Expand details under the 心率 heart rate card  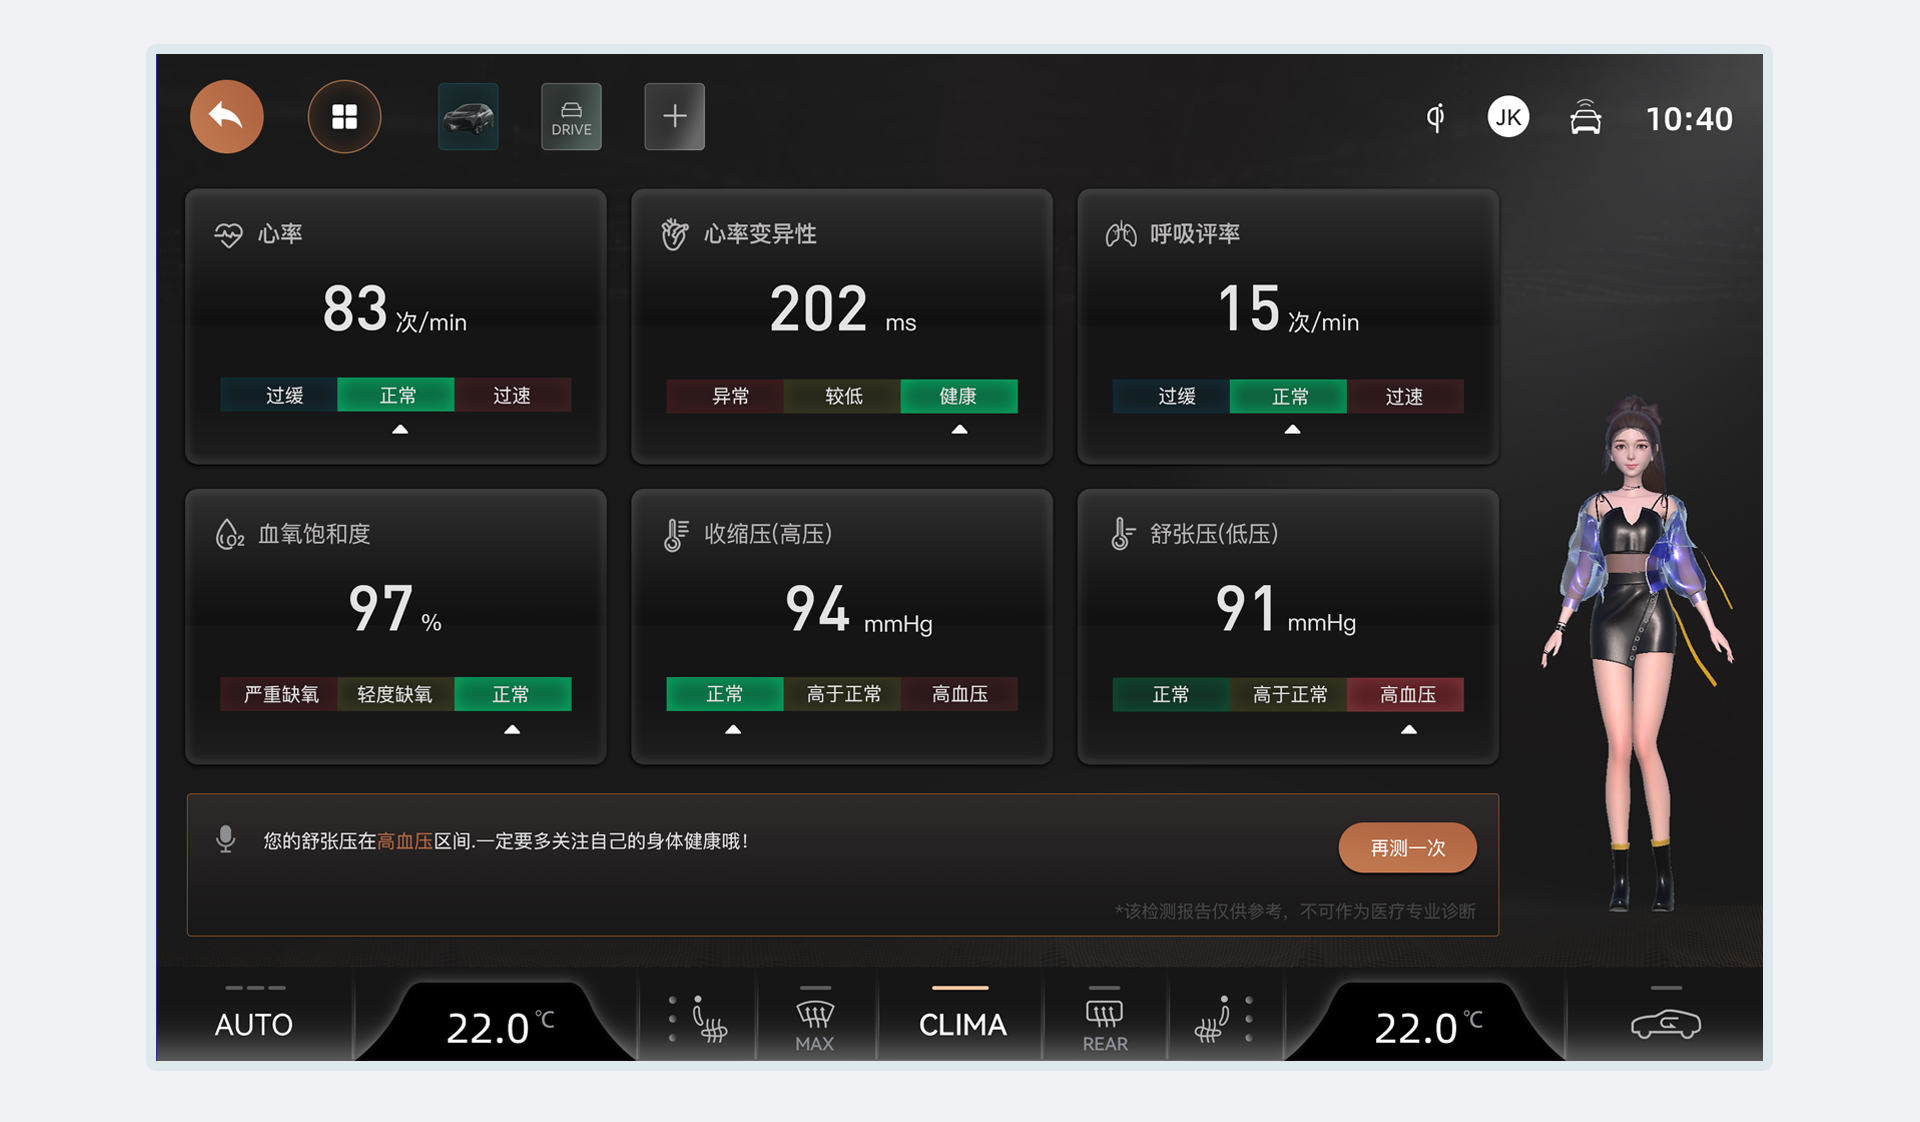[x=400, y=428]
